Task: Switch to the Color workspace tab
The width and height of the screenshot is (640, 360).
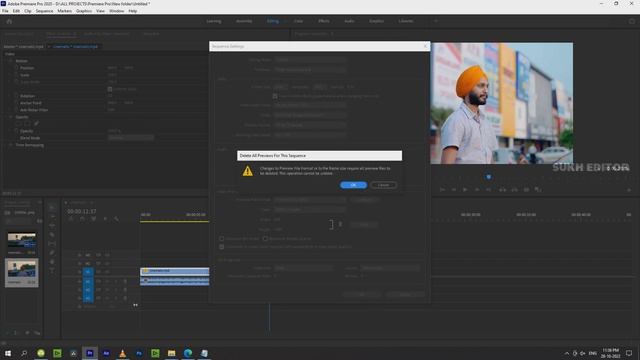Action: click(298, 21)
